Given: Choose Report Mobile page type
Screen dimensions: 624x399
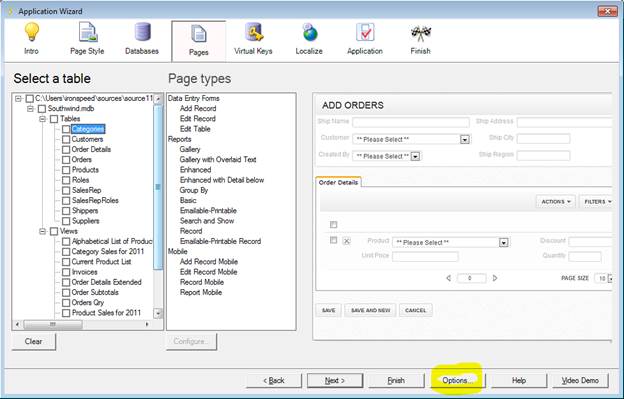Looking at the screenshot, I should [201, 292].
